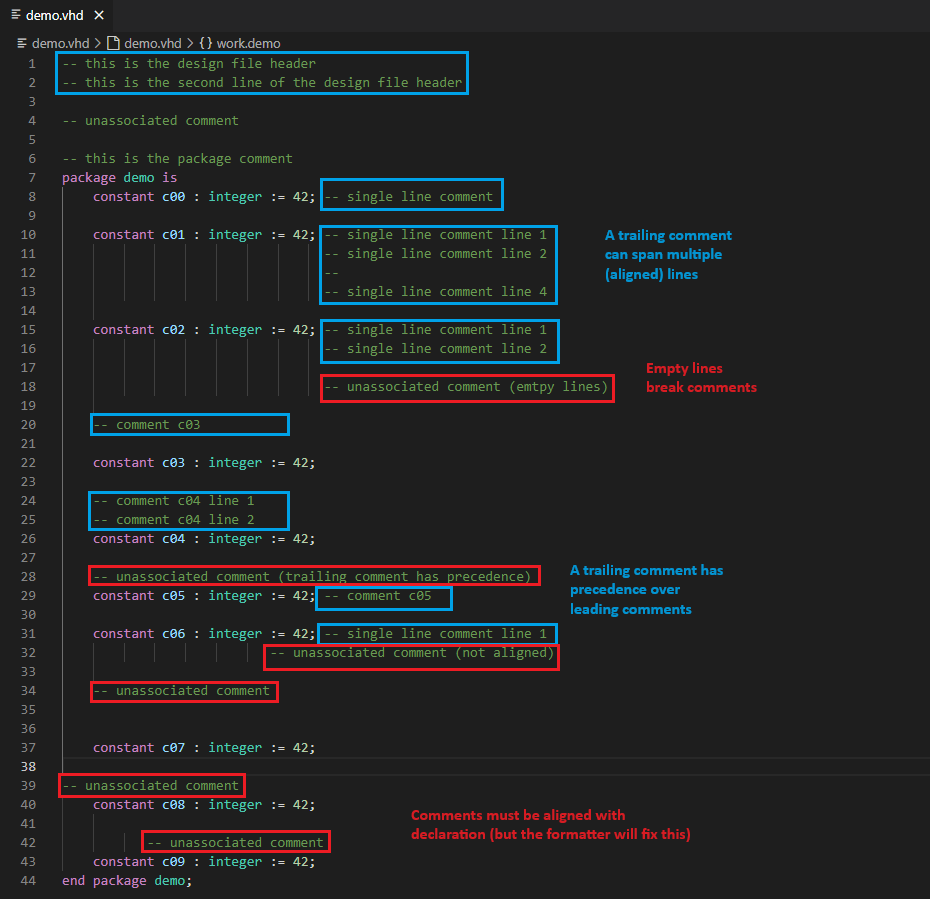Select the demo.vhd editor tab label
This screenshot has height=899, width=930.
click(56, 15)
